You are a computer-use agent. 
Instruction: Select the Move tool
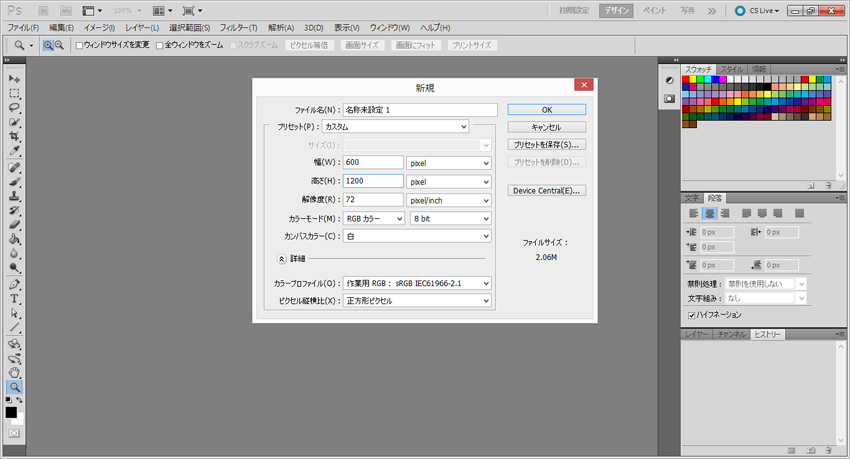(14, 79)
